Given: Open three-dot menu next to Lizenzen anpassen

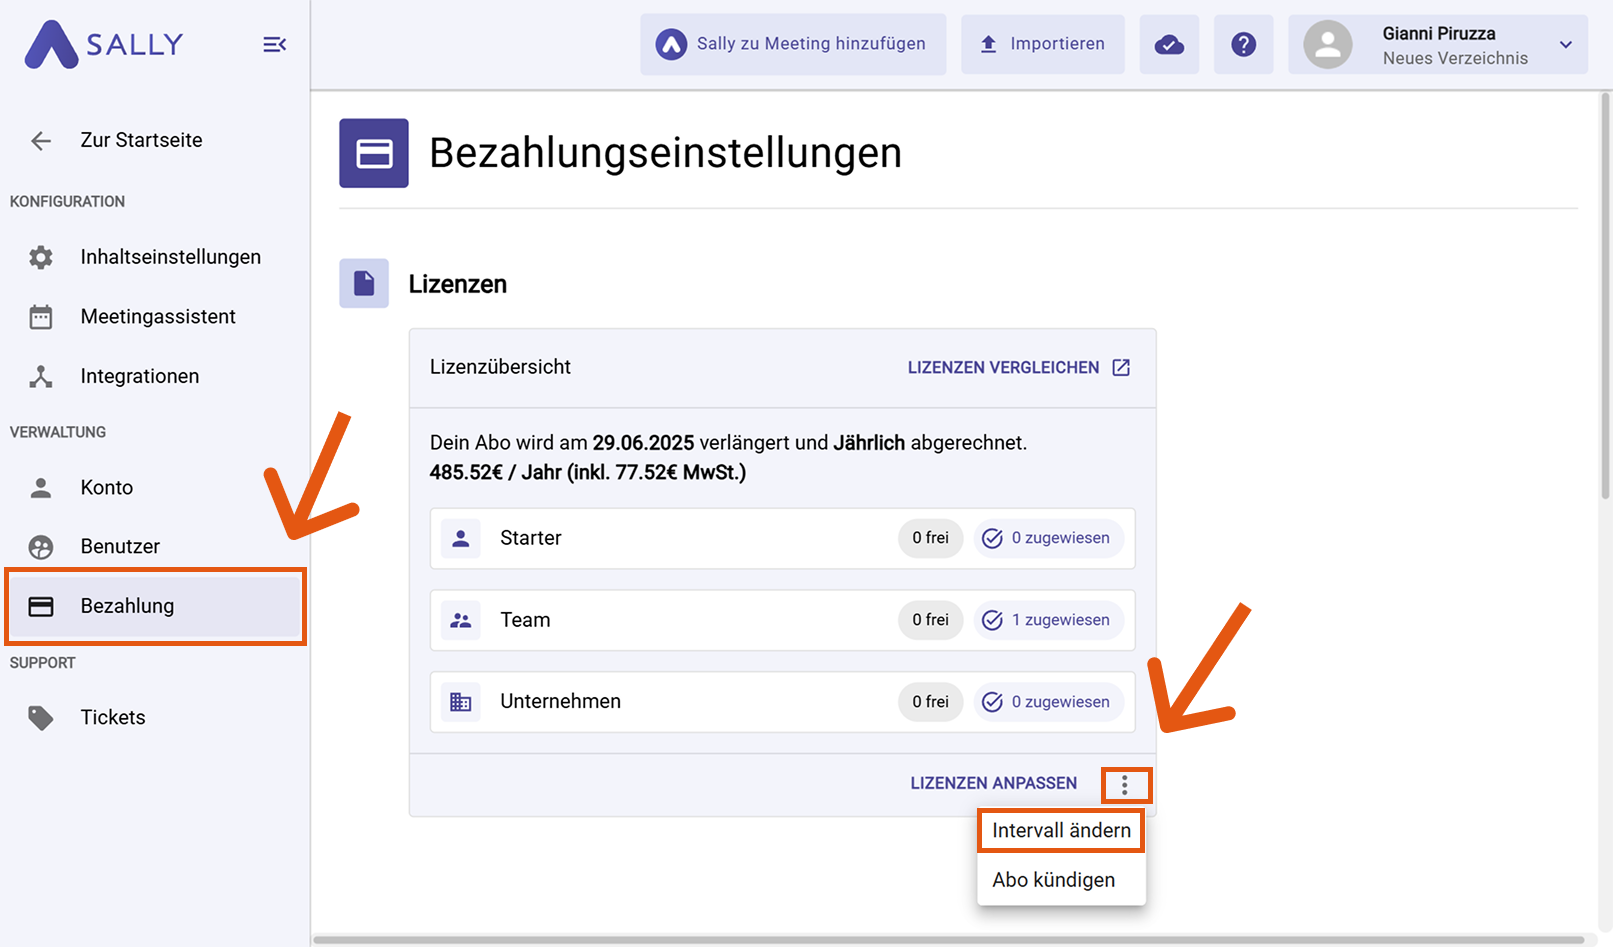Looking at the screenshot, I should click(1125, 785).
